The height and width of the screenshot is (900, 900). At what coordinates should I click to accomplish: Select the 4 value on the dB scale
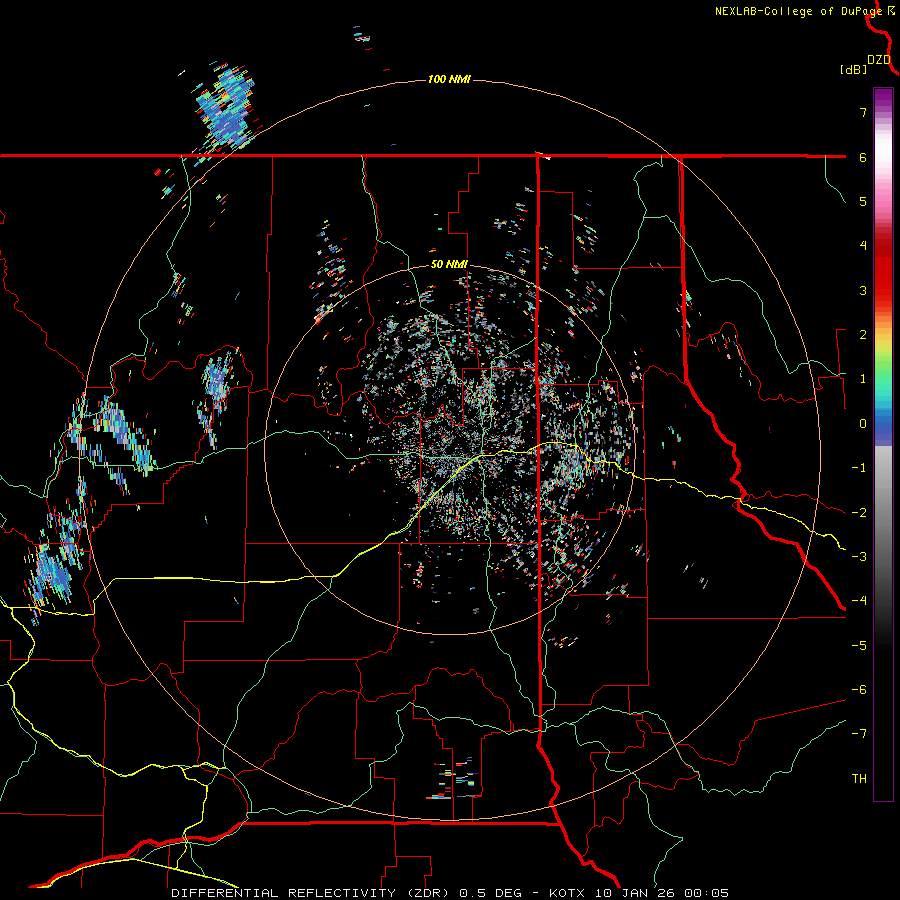click(x=863, y=246)
